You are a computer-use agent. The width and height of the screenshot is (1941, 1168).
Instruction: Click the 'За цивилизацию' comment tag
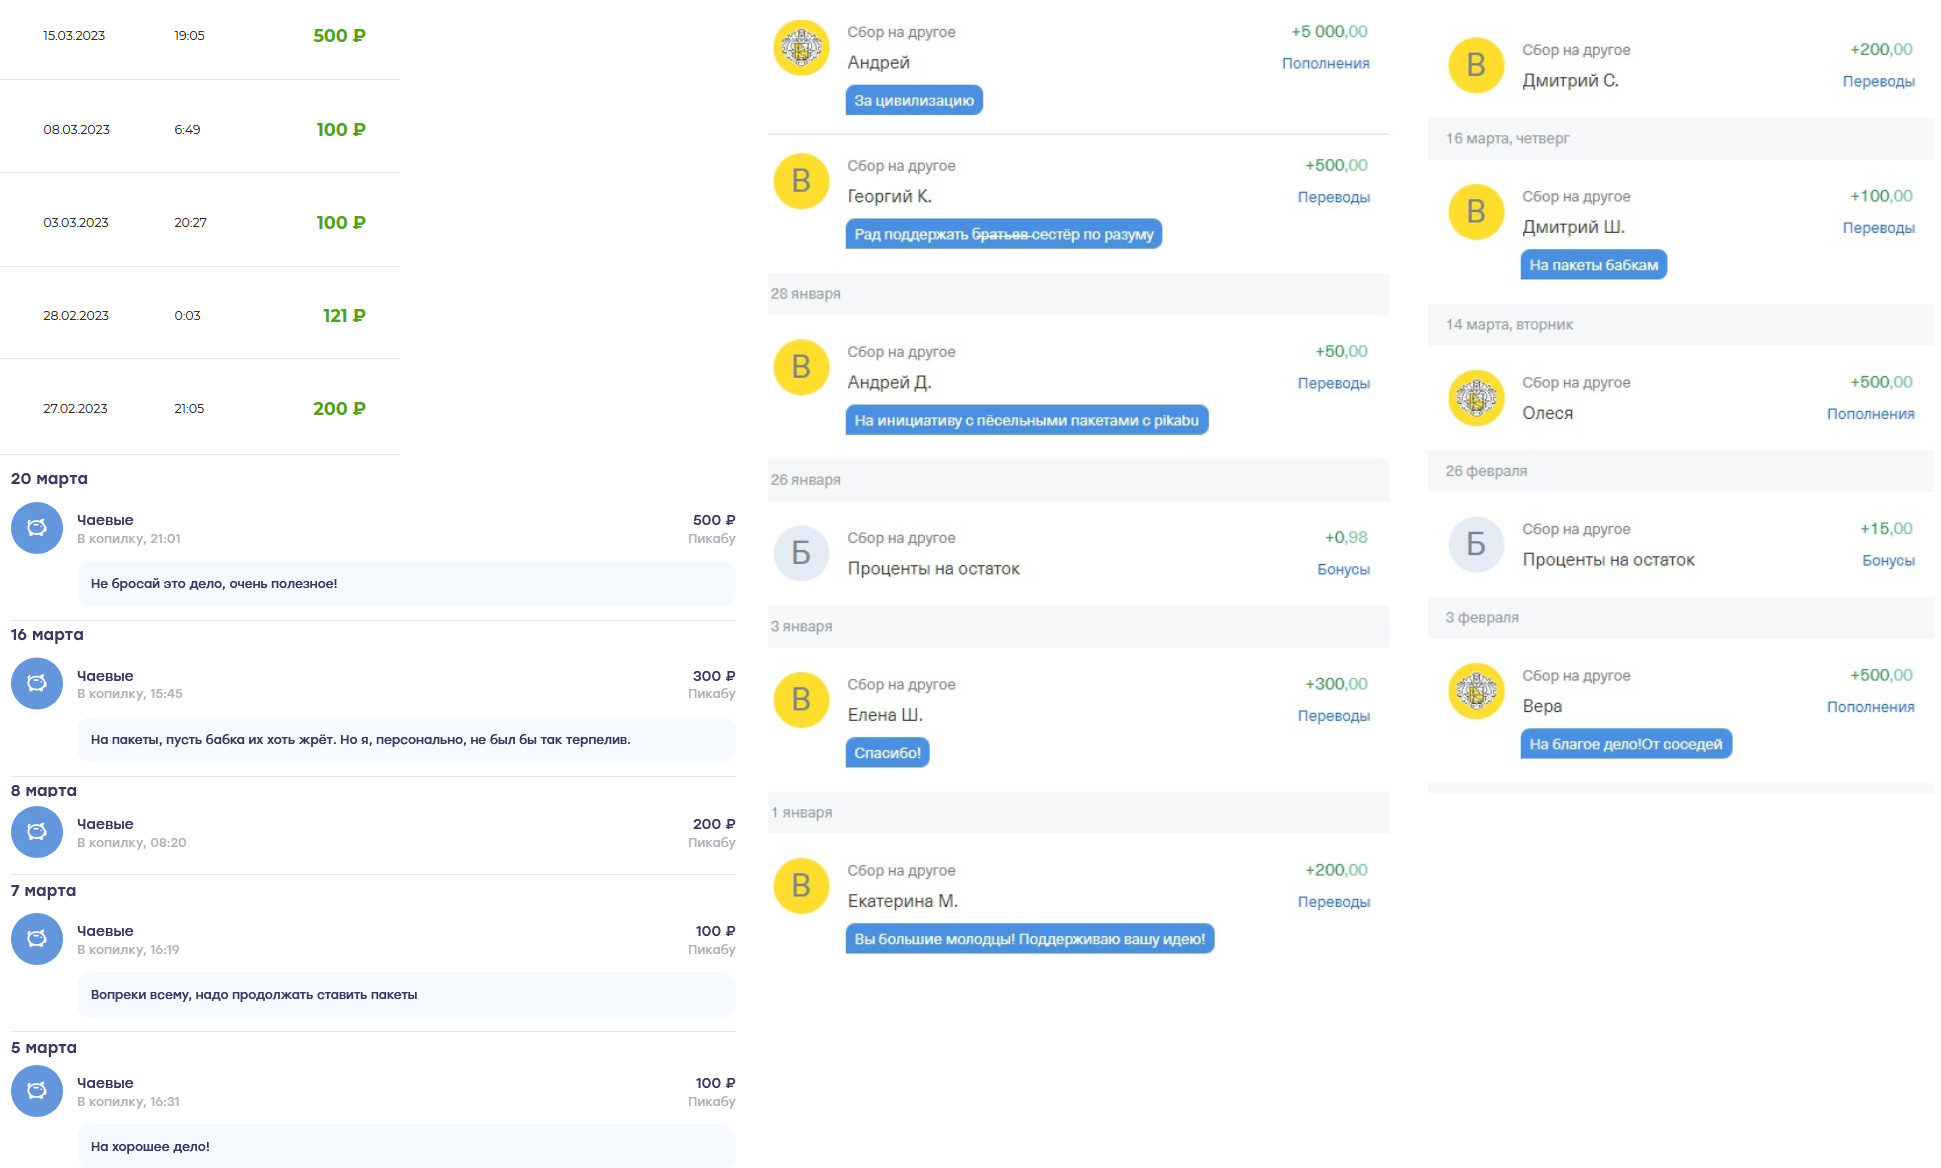pos(913,100)
